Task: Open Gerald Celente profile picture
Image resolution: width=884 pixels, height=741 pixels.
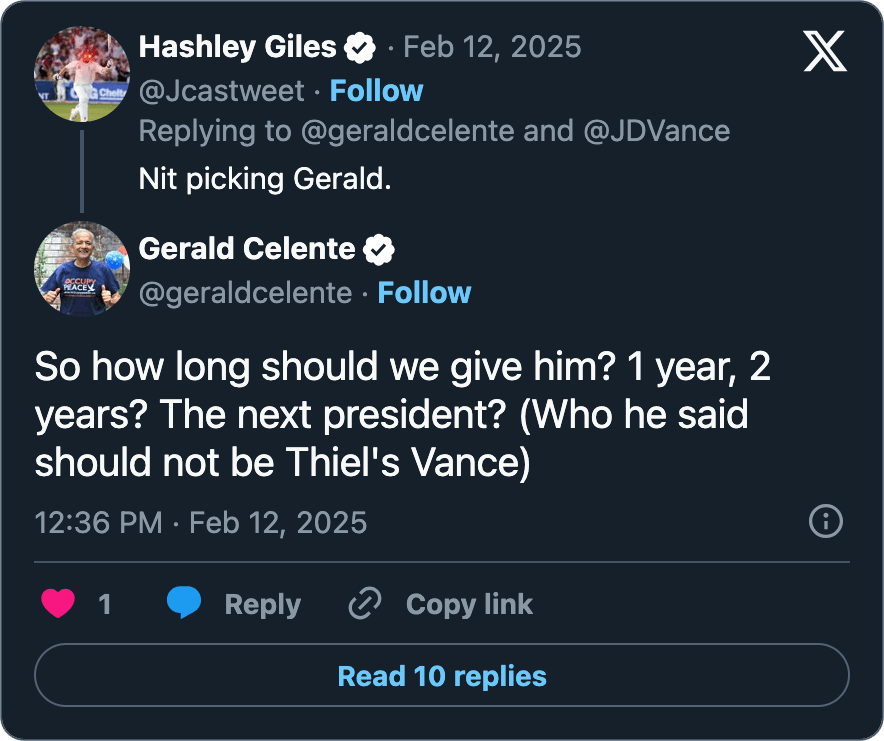Action: [82, 268]
